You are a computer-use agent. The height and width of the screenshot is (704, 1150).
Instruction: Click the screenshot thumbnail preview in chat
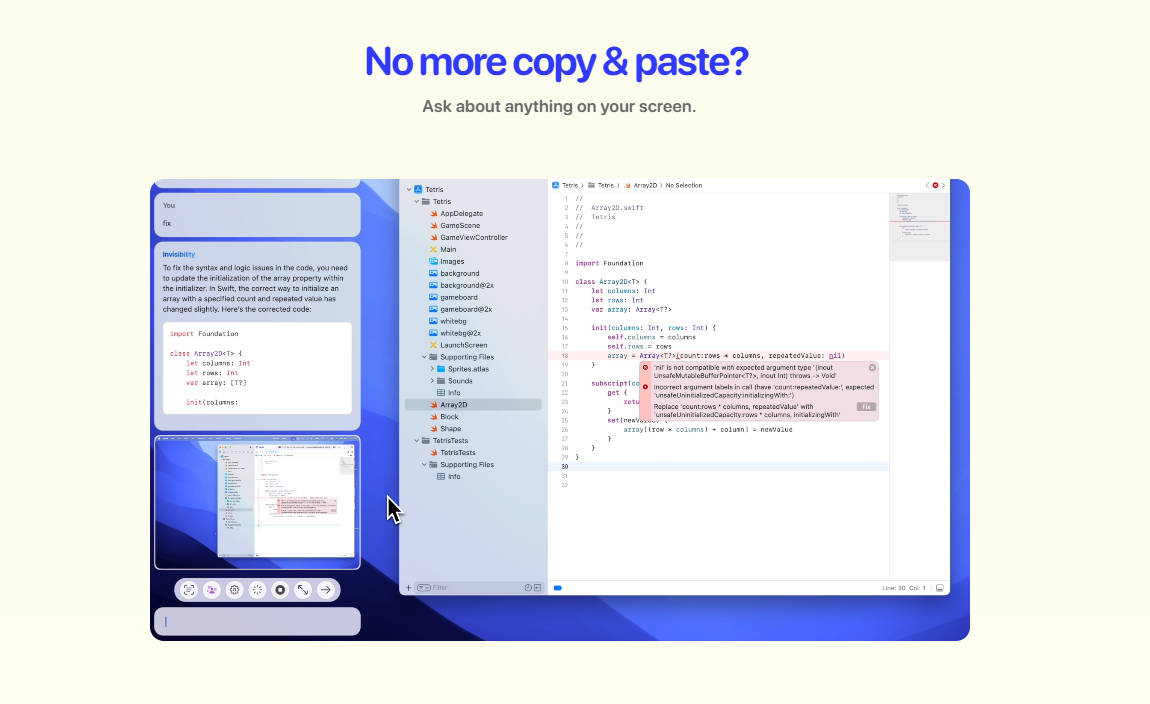pos(257,502)
